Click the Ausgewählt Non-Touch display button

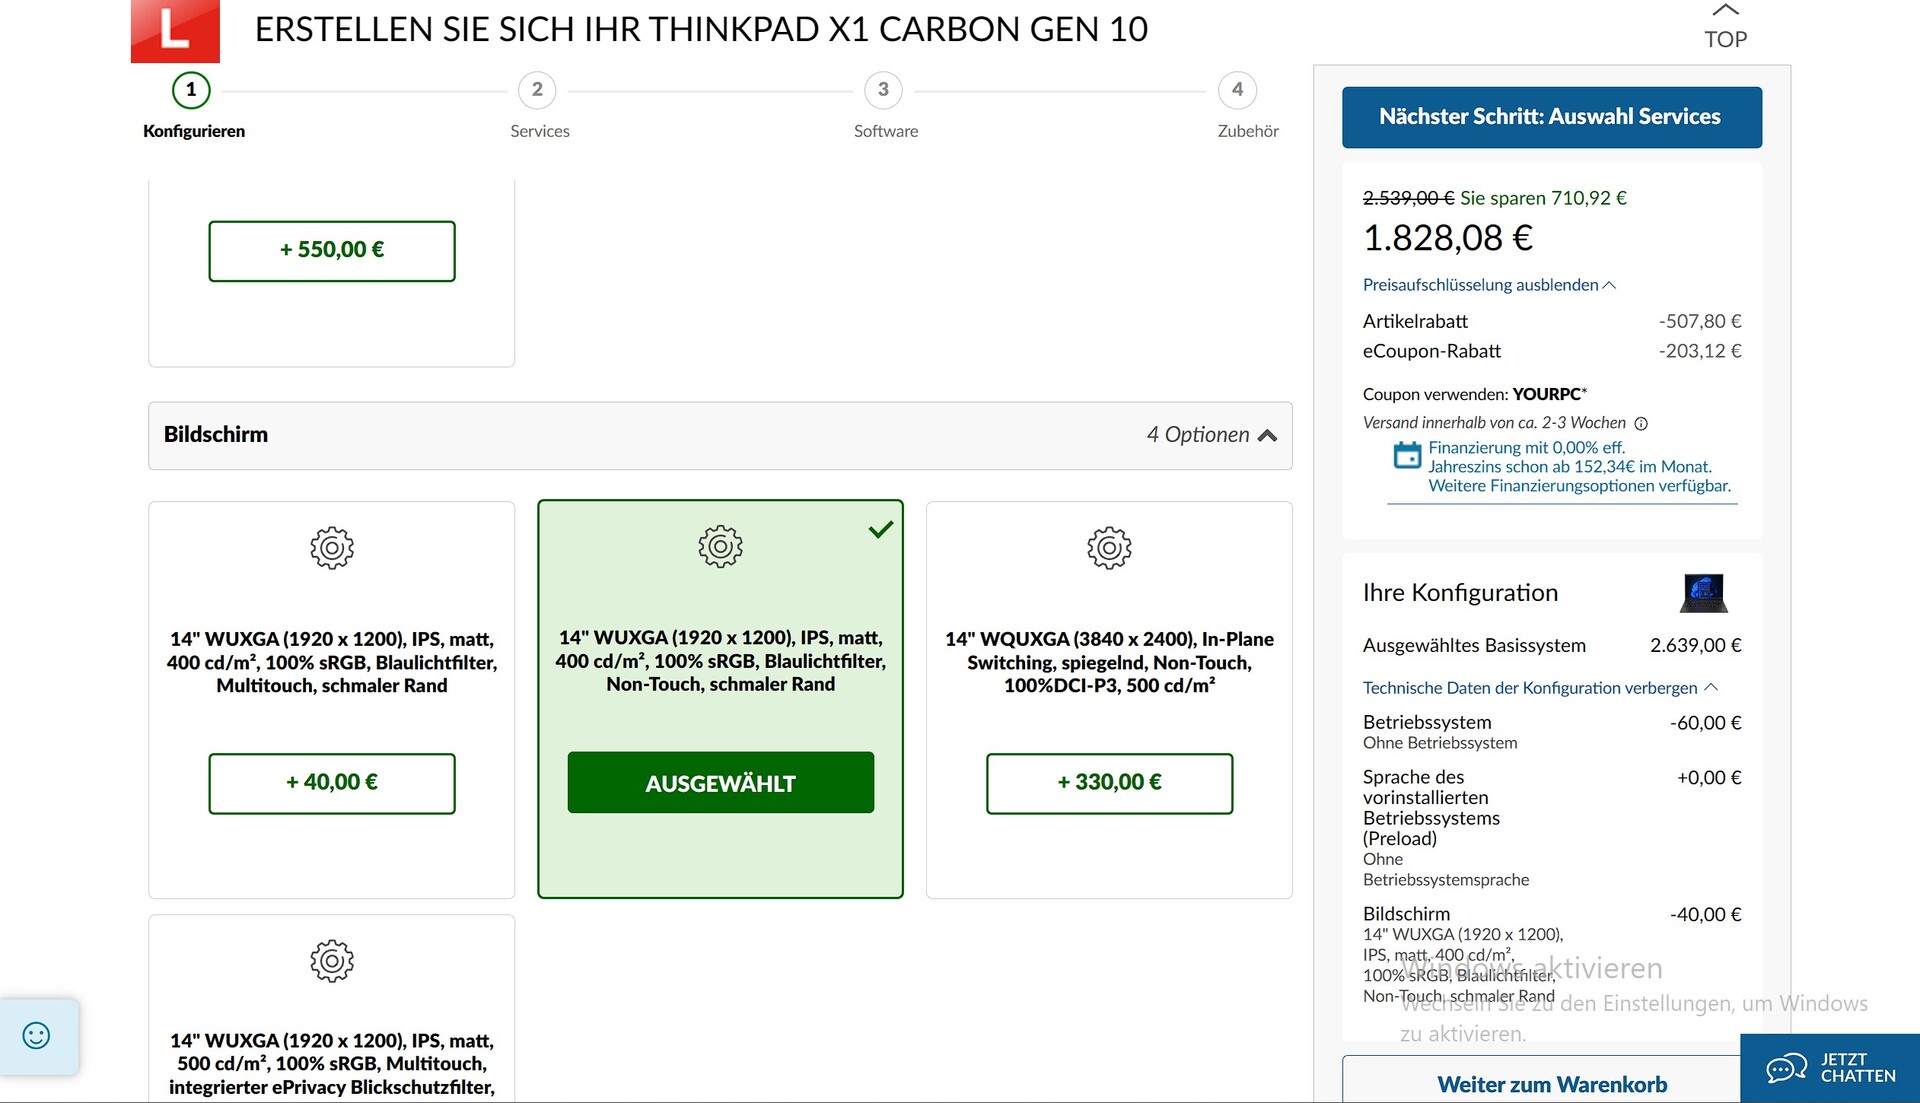(x=720, y=783)
